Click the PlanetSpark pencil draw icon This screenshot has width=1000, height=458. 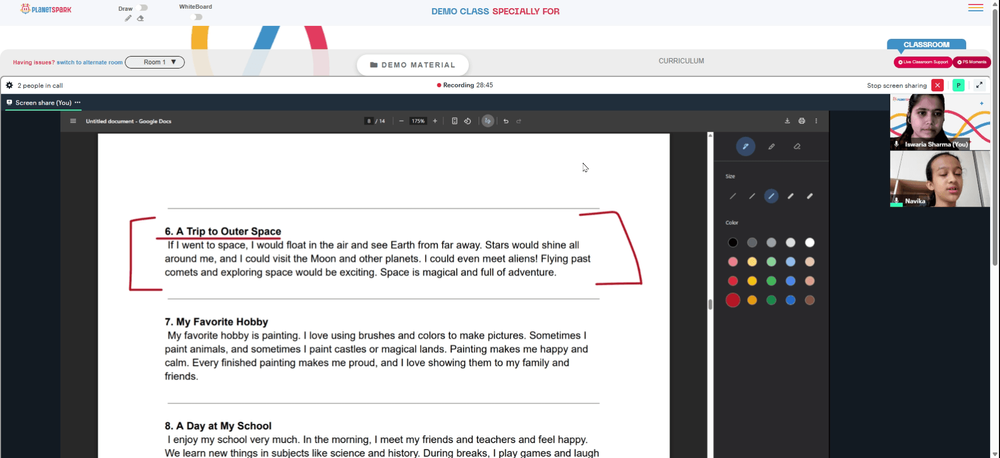[x=128, y=18]
